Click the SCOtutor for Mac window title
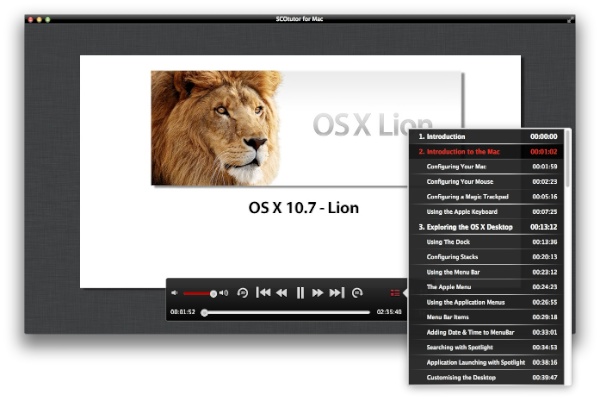 point(300,19)
